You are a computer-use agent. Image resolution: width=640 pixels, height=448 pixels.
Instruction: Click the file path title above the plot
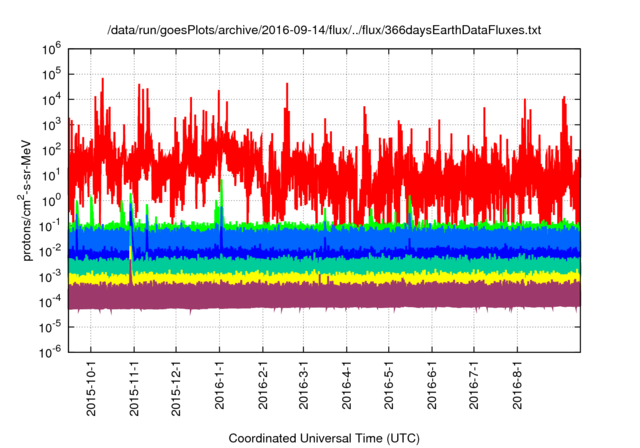(x=324, y=30)
